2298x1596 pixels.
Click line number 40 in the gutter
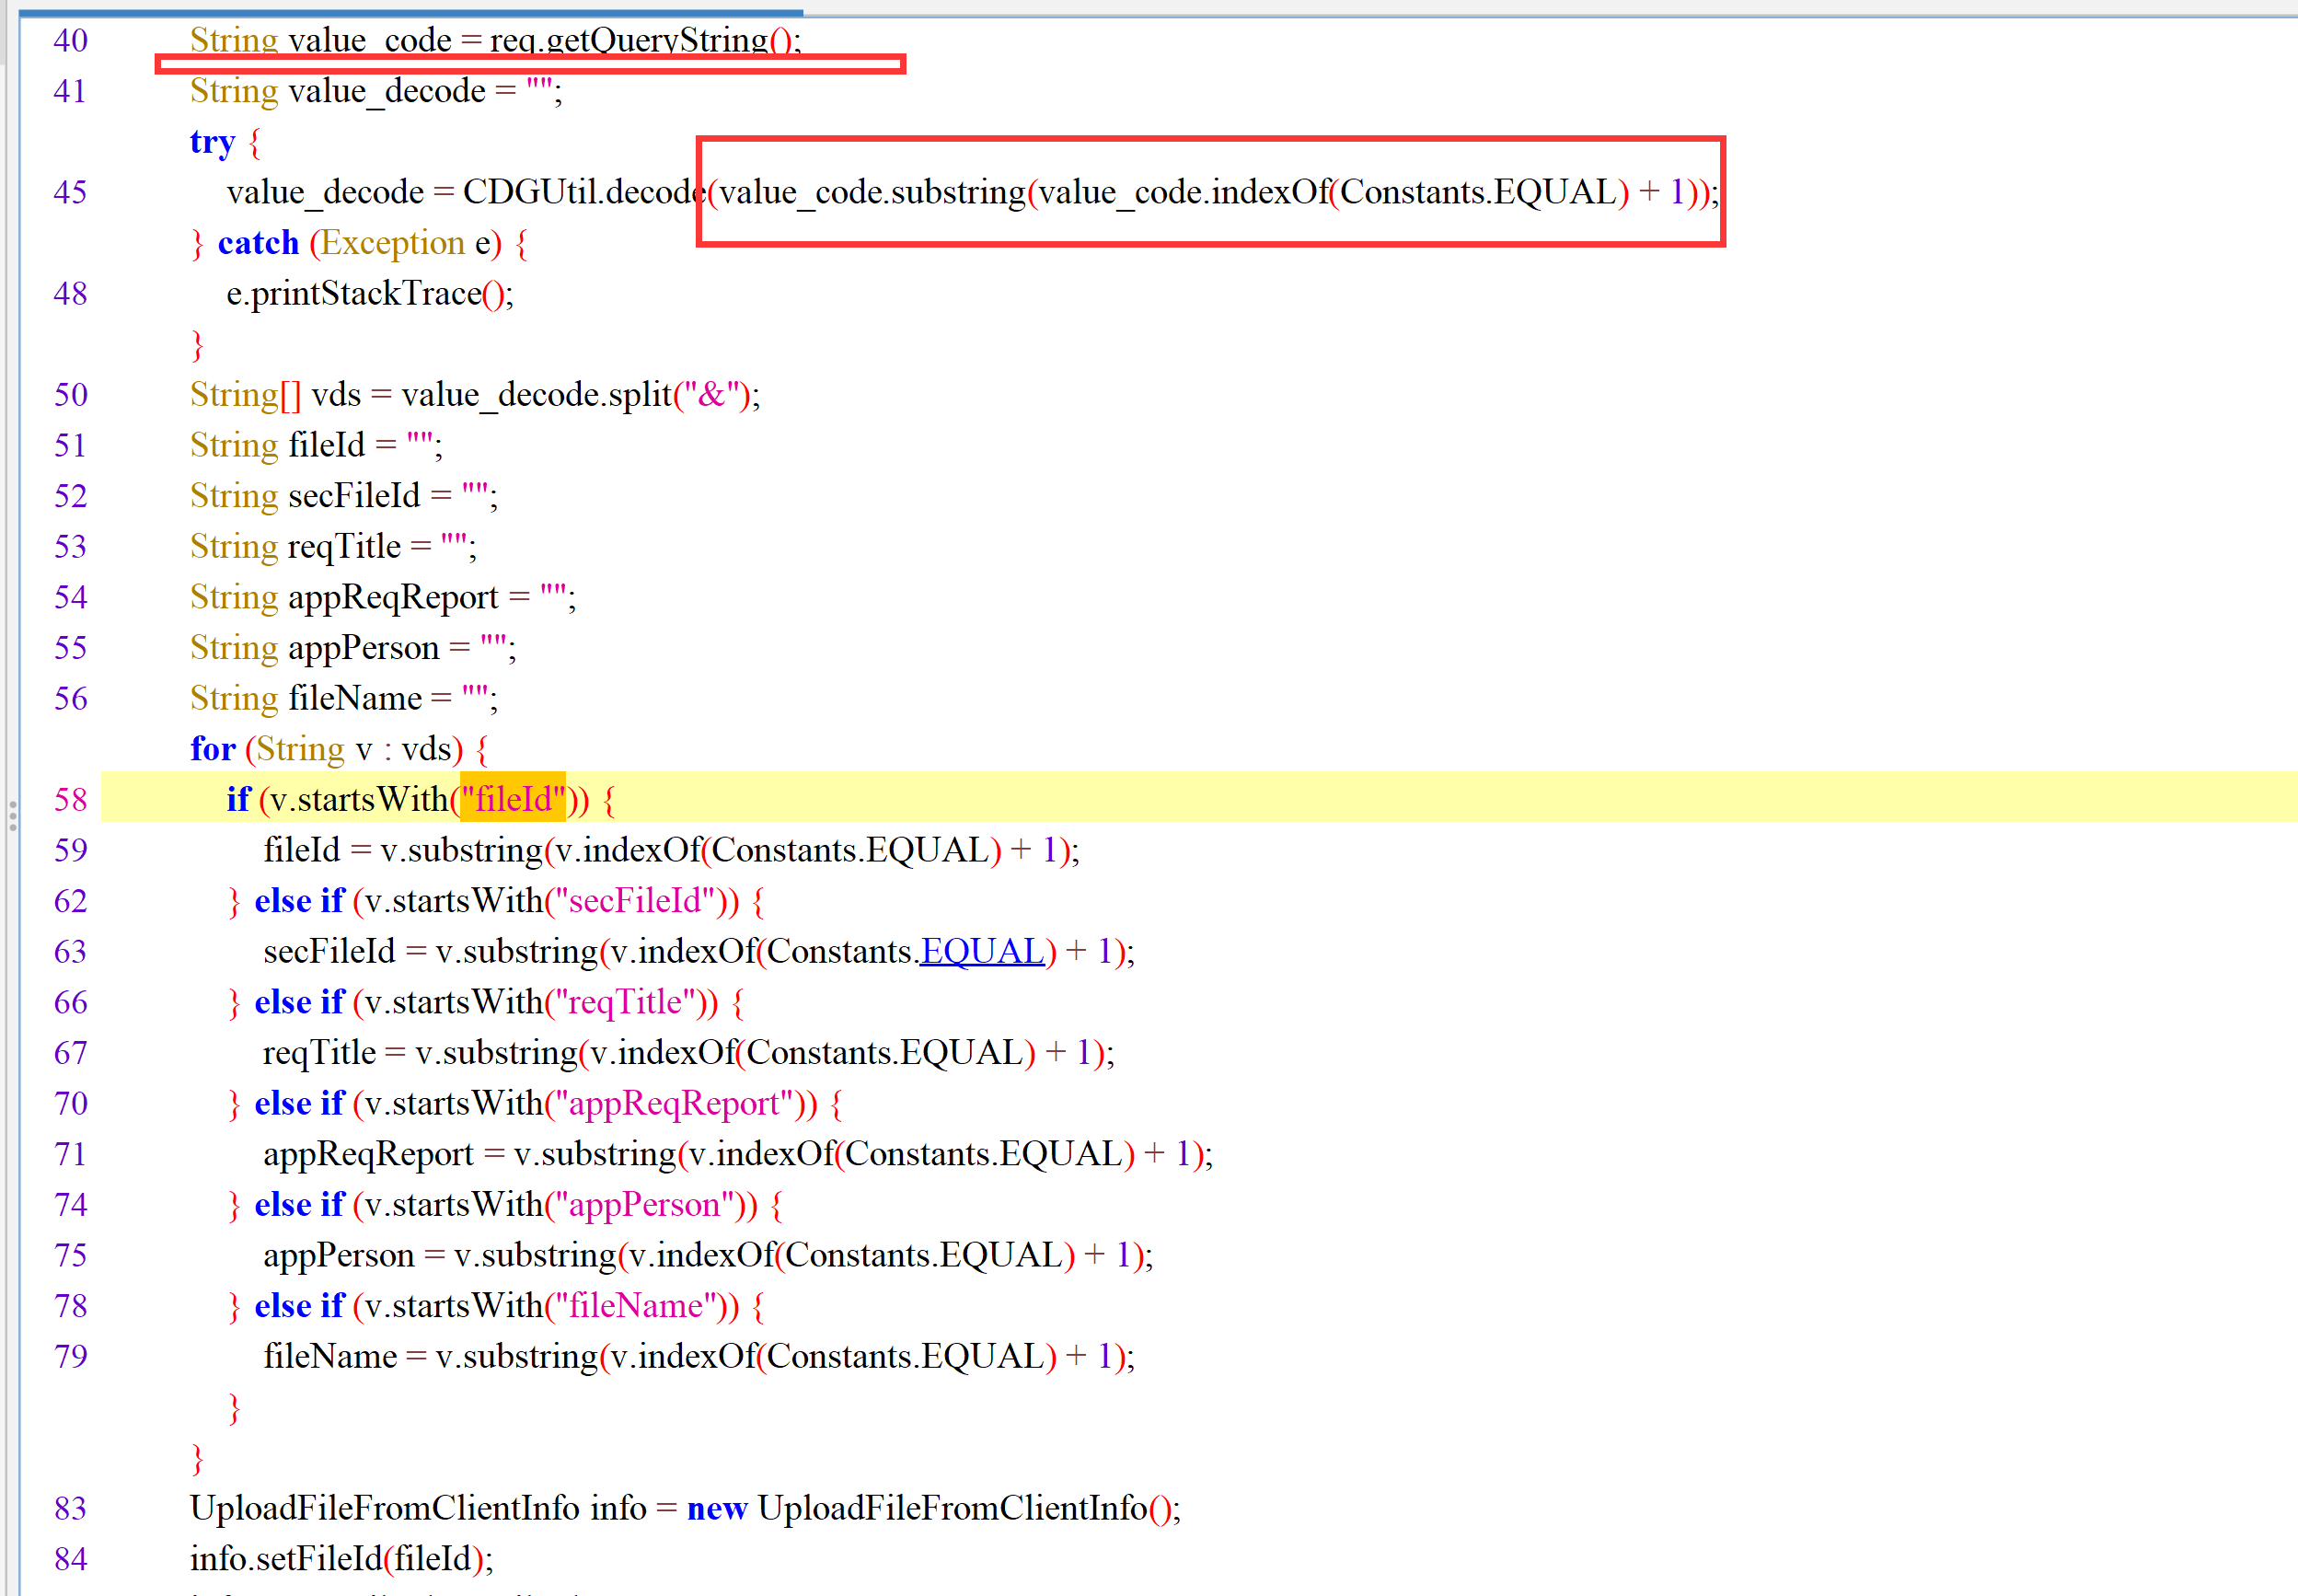coord(71,40)
